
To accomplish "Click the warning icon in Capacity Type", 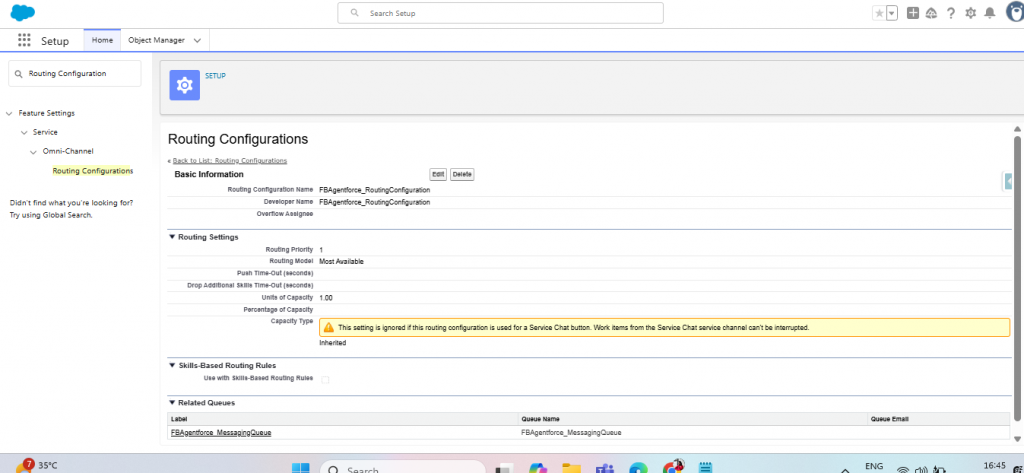I will coord(328,327).
